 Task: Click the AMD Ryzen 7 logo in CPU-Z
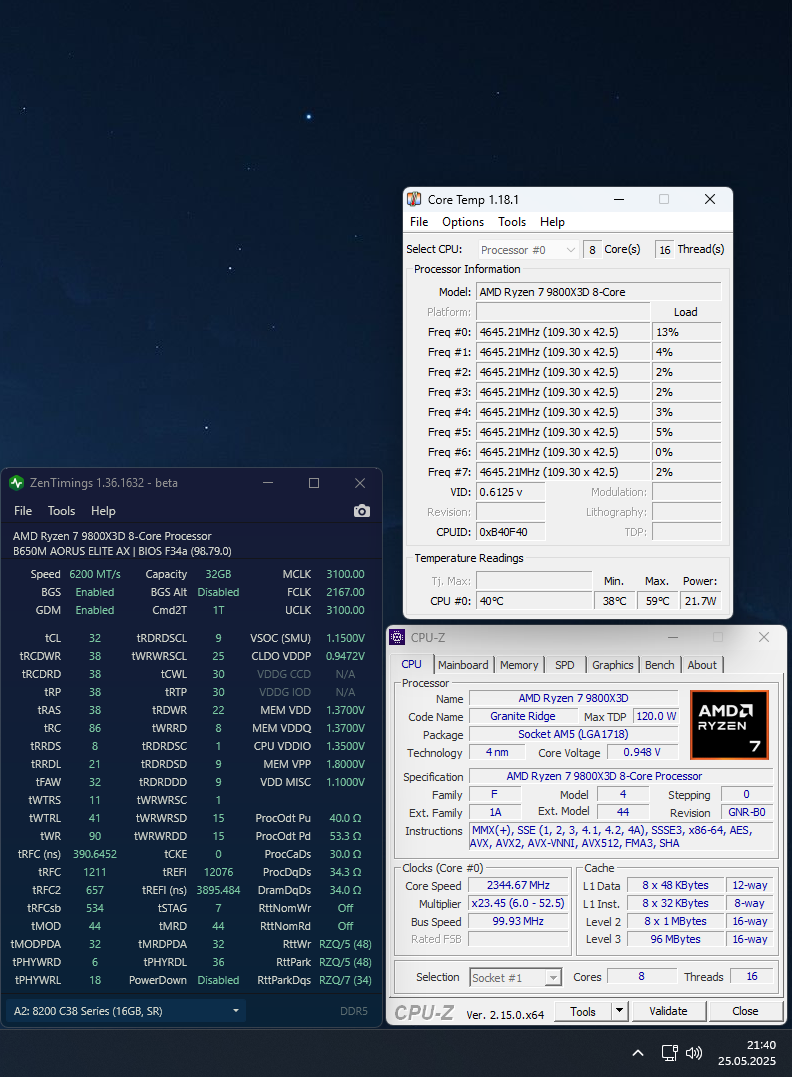coord(729,725)
